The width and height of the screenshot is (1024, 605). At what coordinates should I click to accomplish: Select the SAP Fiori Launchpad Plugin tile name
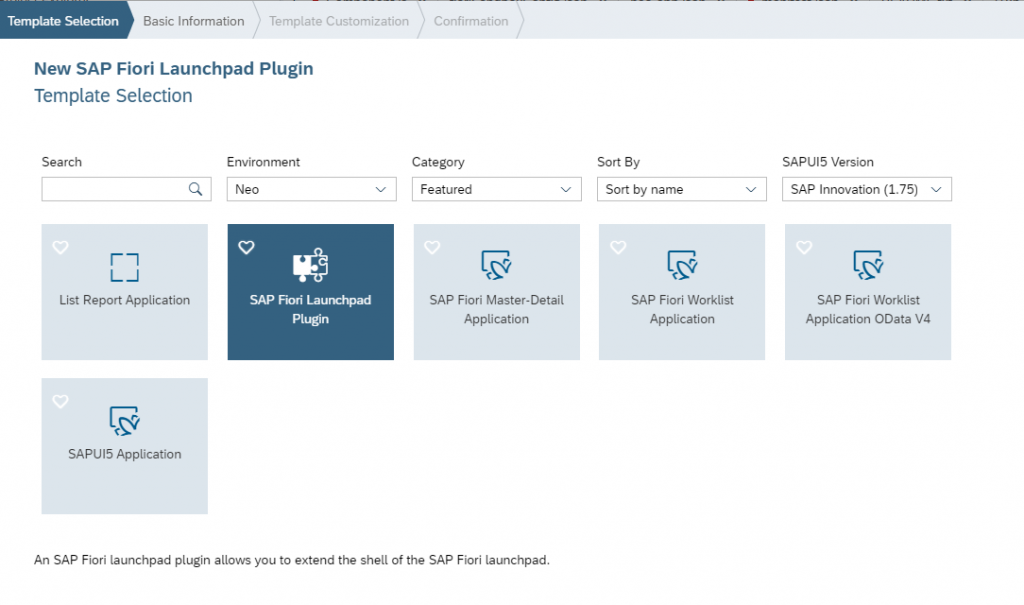pos(310,309)
